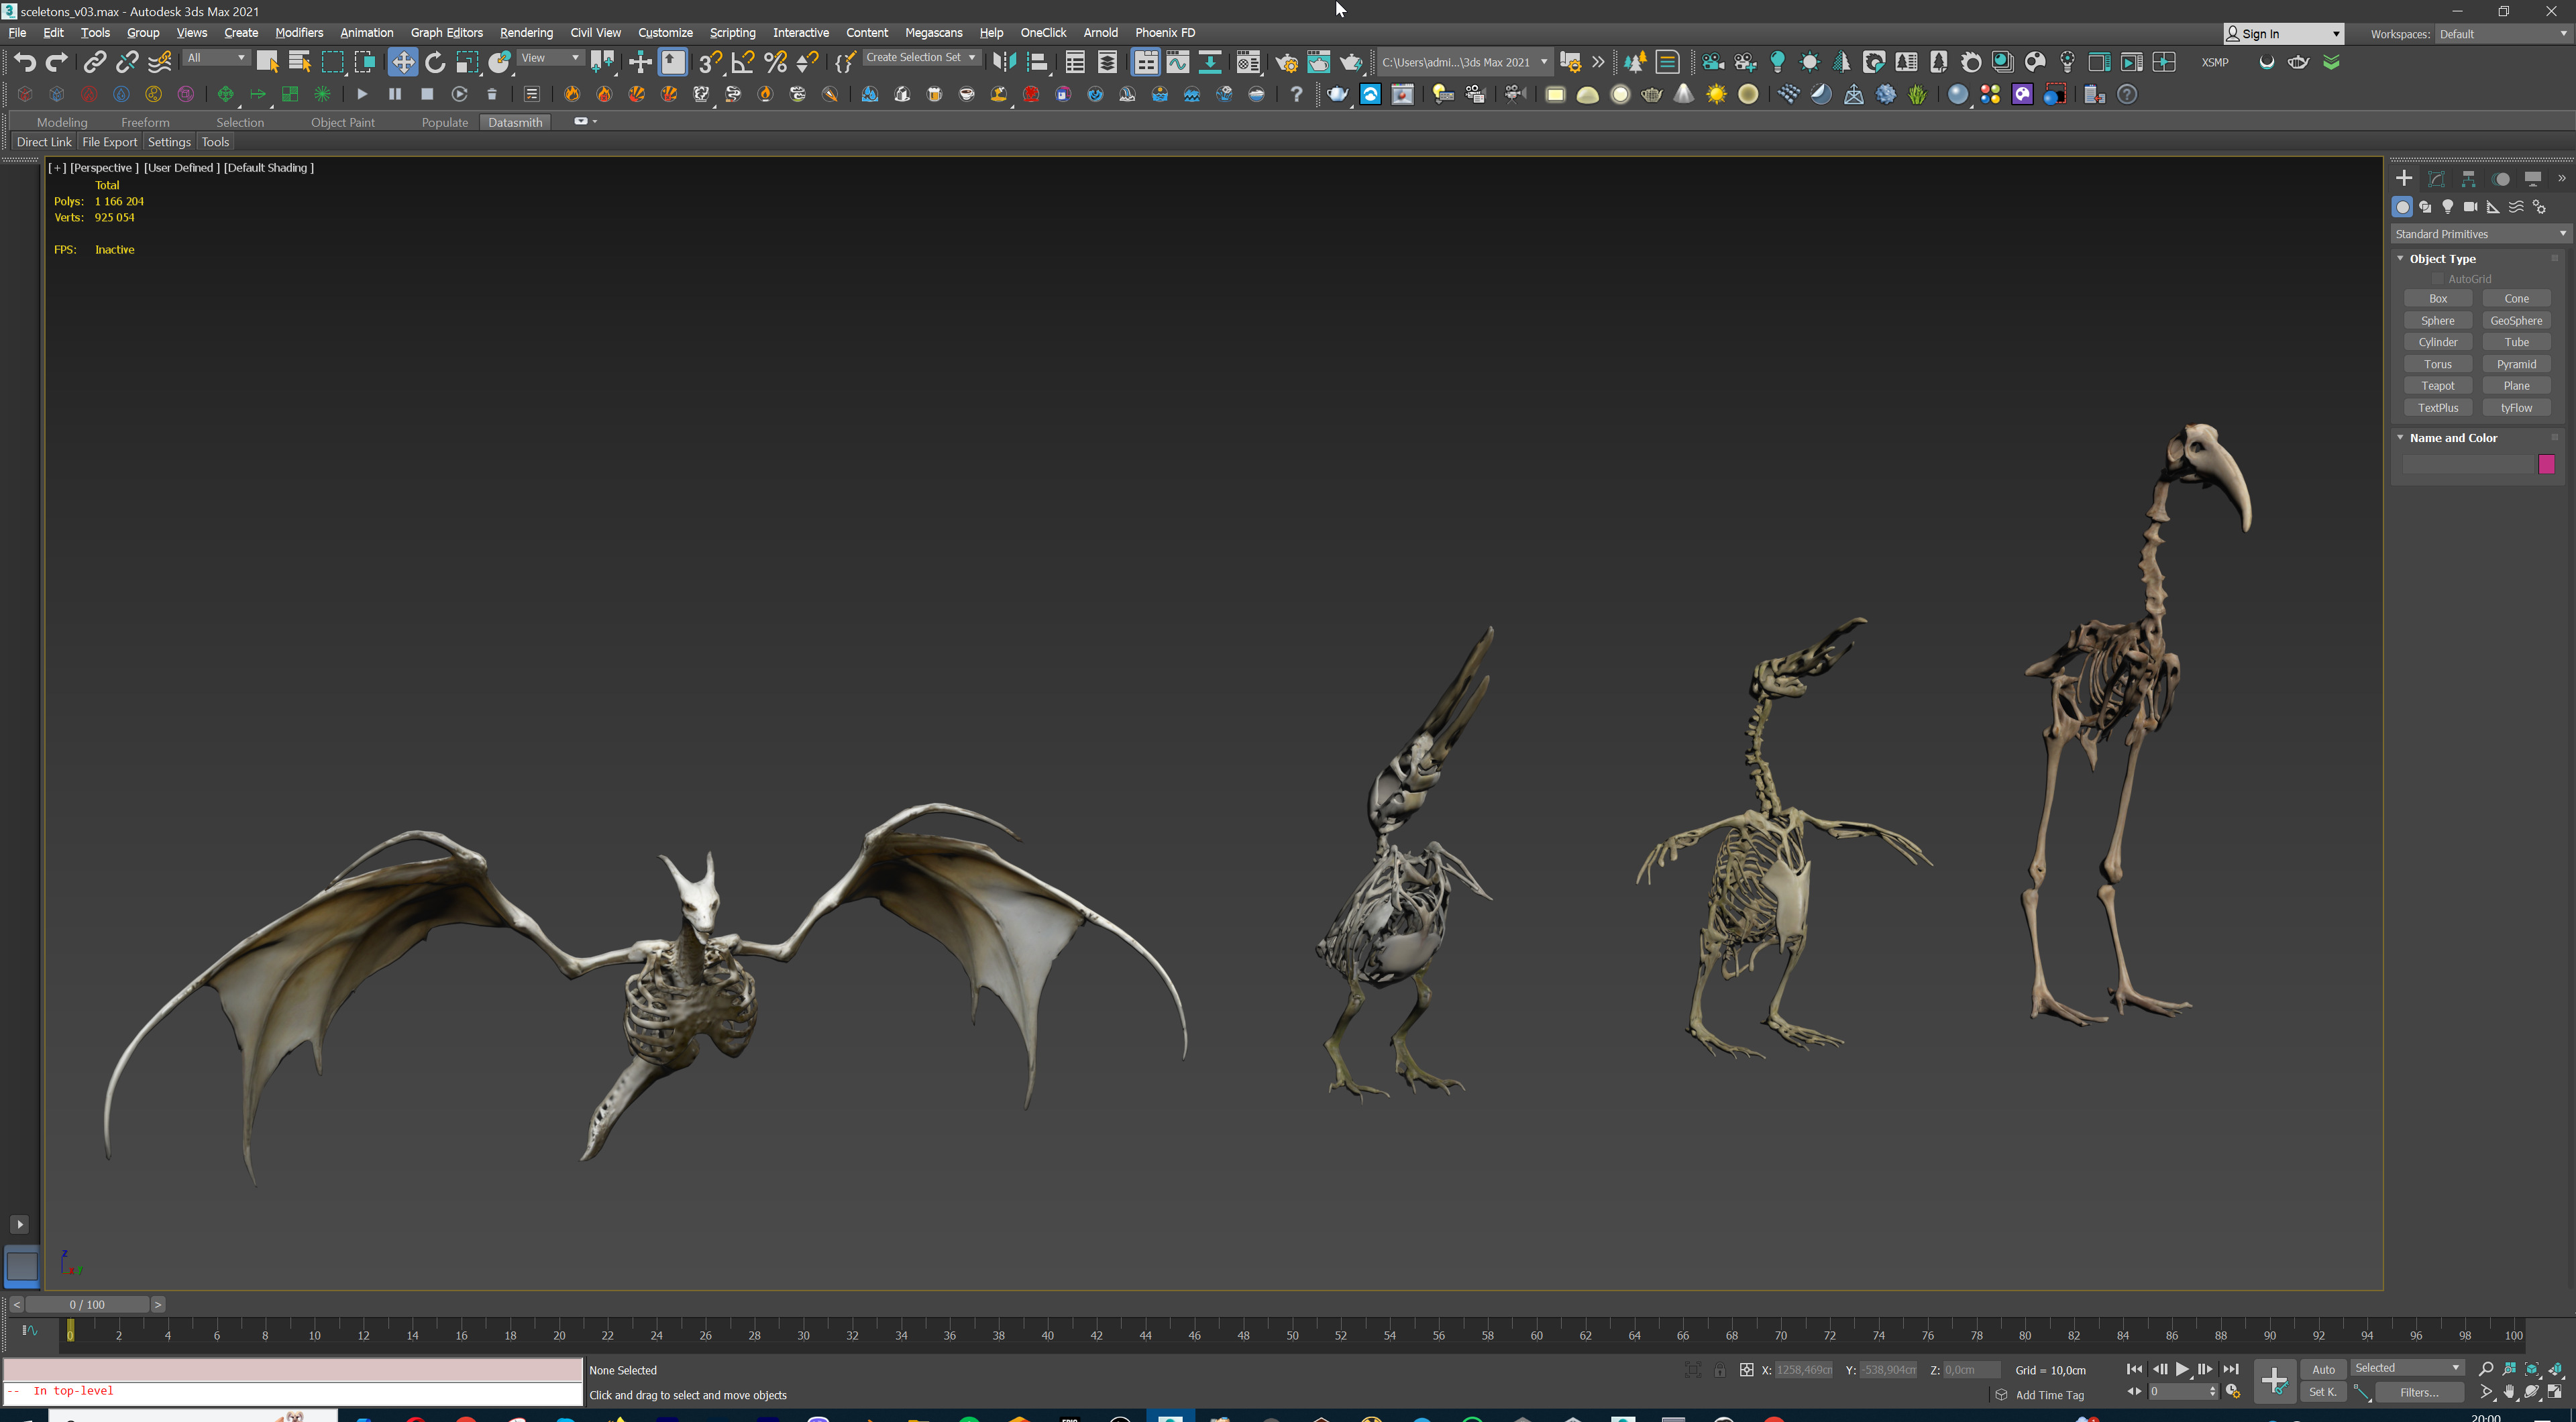Select the Cameras category icon
Image resolution: width=2576 pixels, height=1422 pixels.
pyautogui.click(x=2470, y=207)
